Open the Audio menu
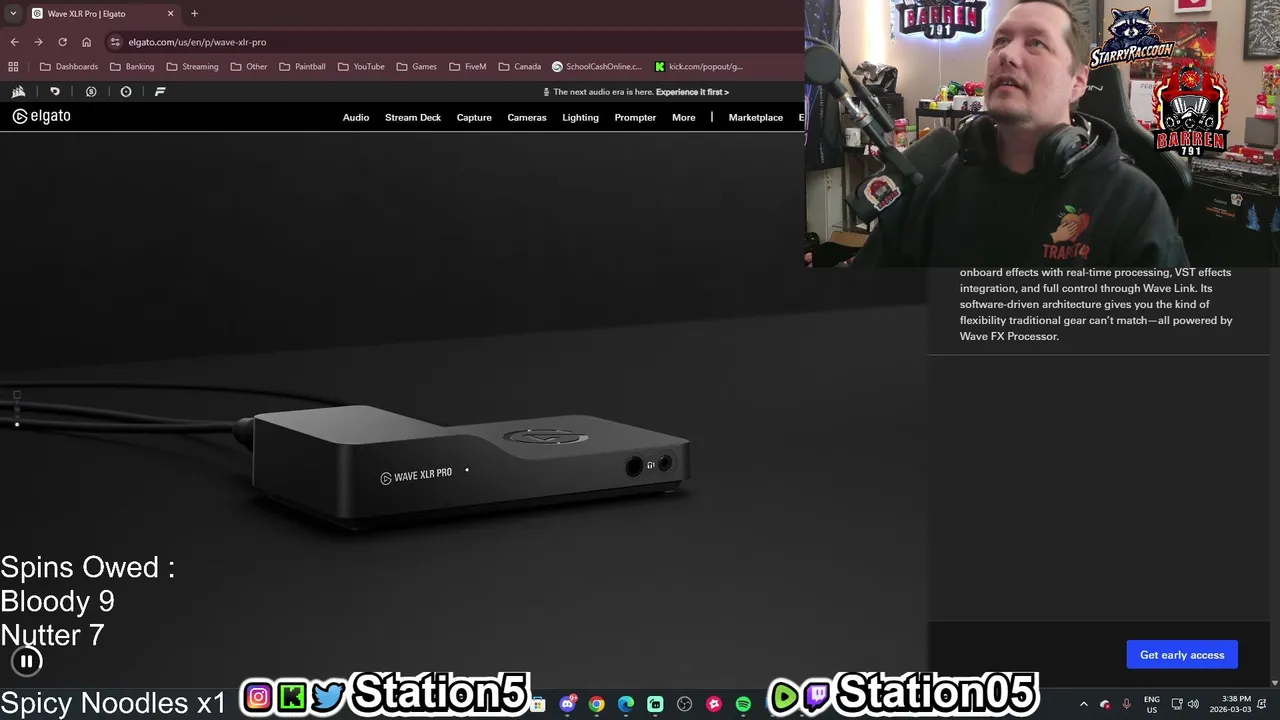This screenshot has height=720, width=1280. 356,118
